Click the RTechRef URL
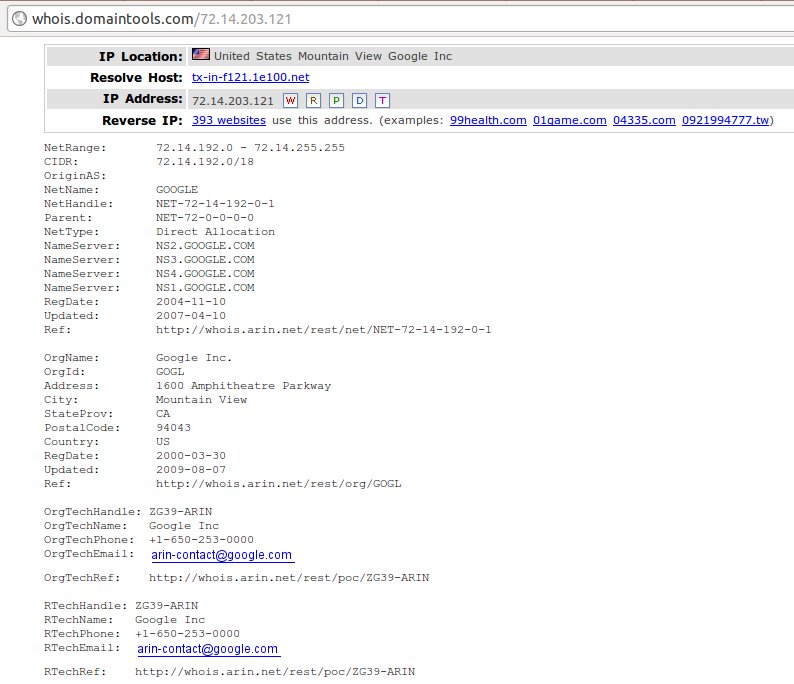Screen dimensions: 794x684 coord(274,672)
